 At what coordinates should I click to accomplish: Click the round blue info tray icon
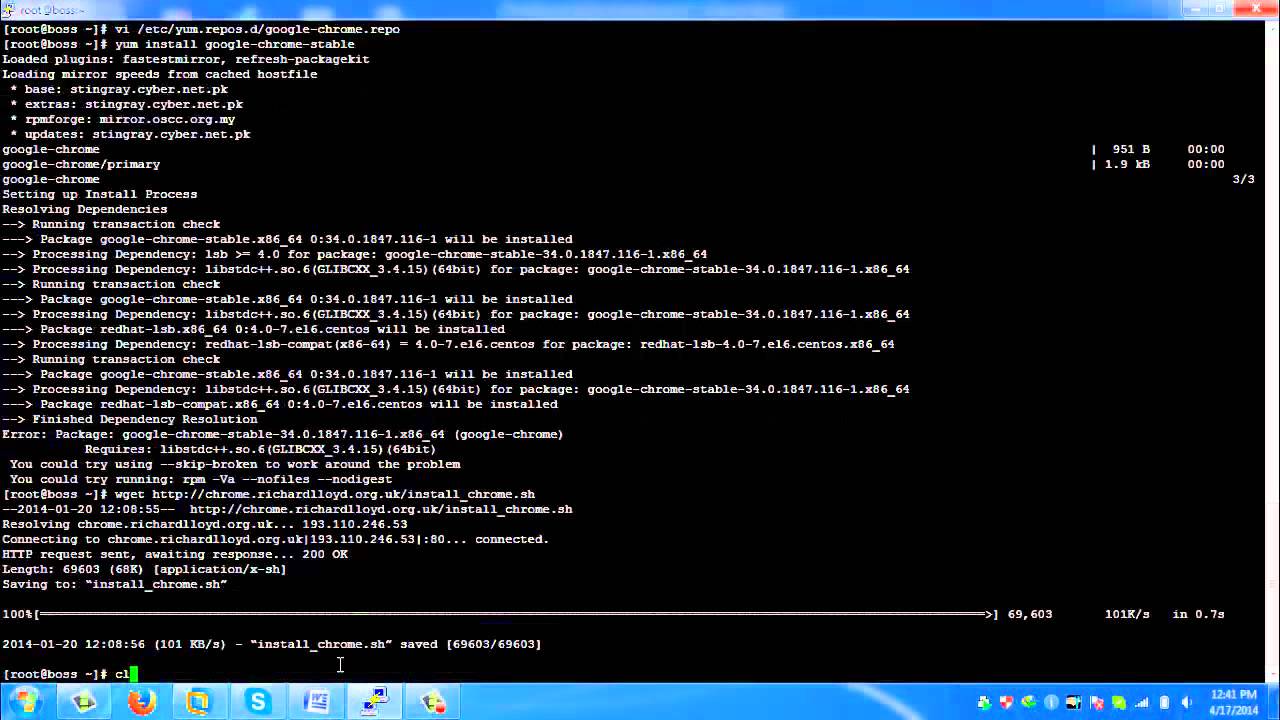pyautogui.click(x=1051, y=702)
